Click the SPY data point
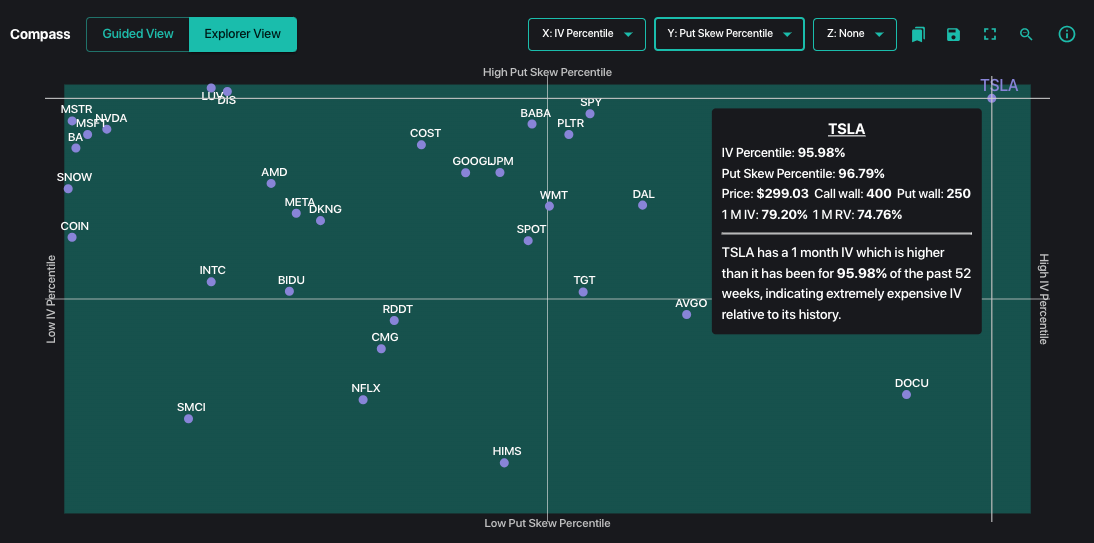Image resolution: width=1094 pixels, height=543 pixels. click(590, 114)
